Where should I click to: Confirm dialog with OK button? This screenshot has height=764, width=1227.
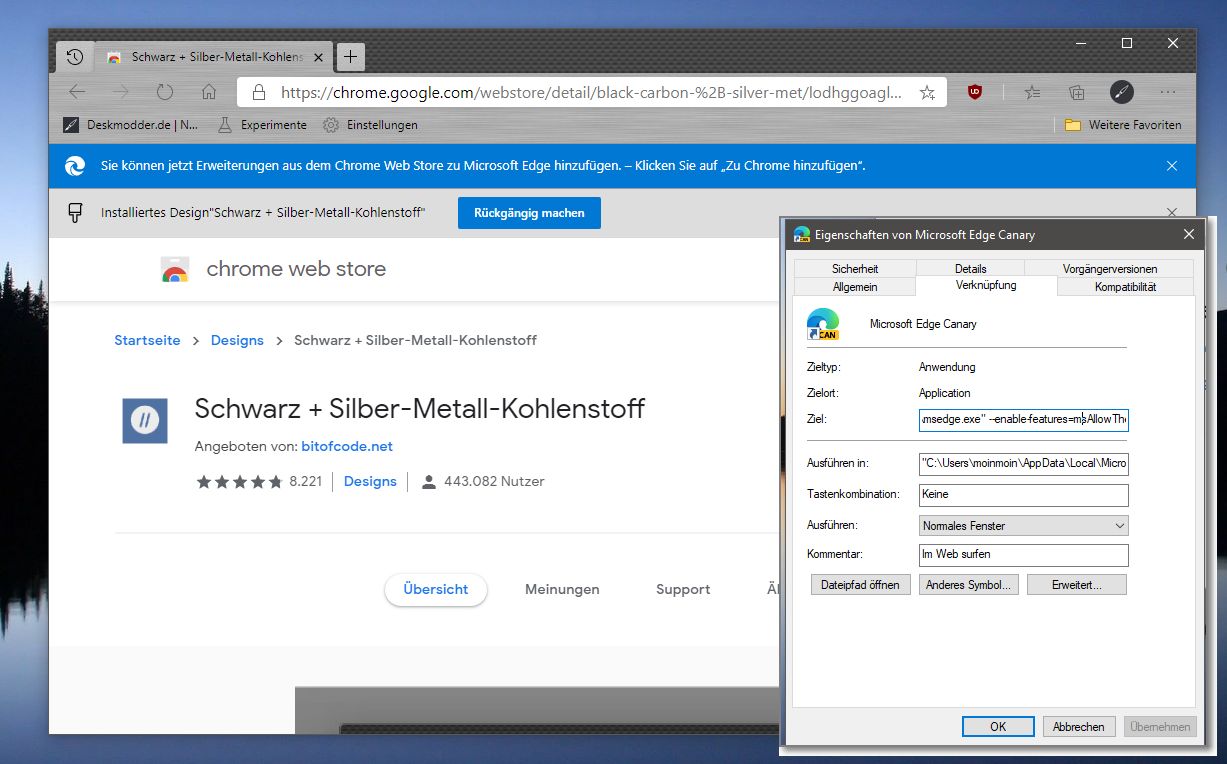pyautogui.click(x=998, y=727)
